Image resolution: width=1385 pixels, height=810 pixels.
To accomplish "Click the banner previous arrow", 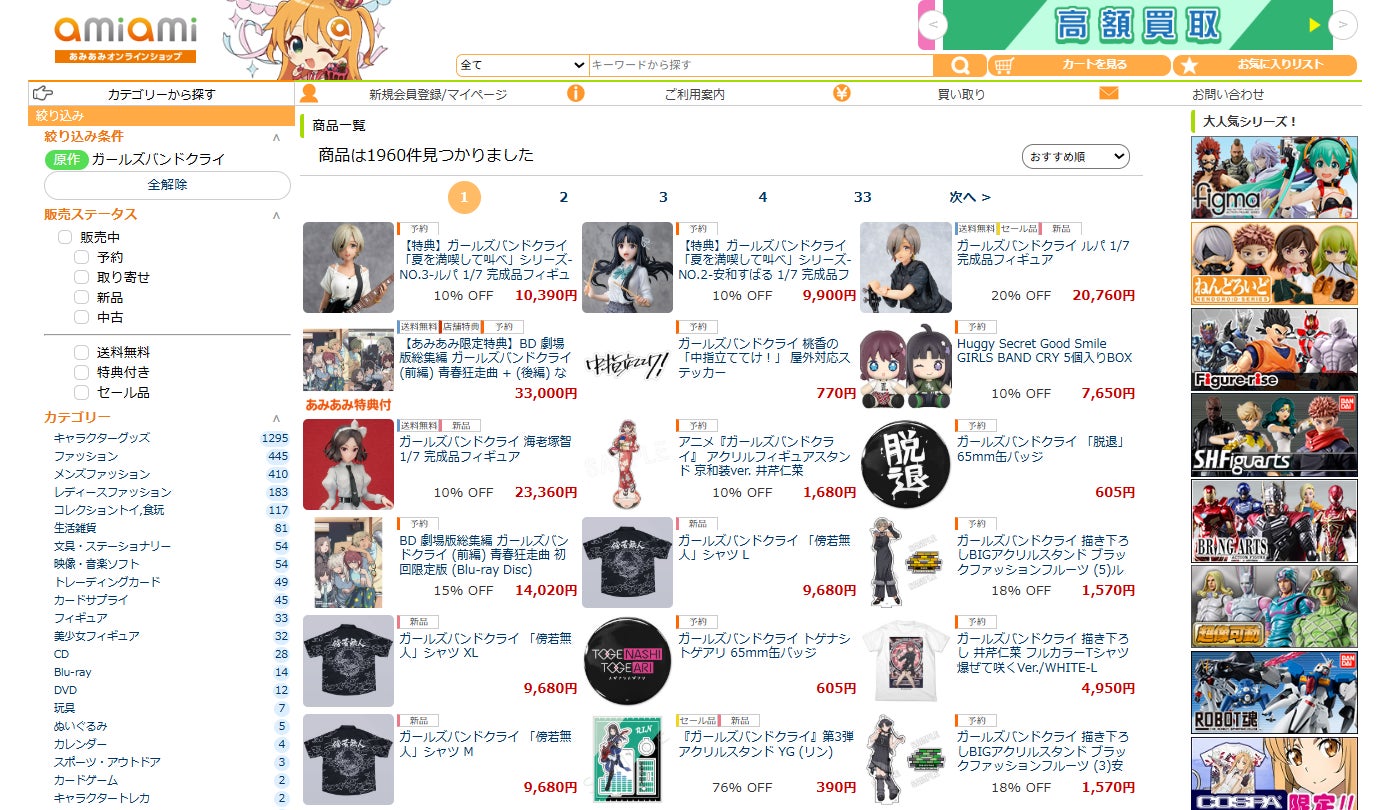I will [932, 24].
